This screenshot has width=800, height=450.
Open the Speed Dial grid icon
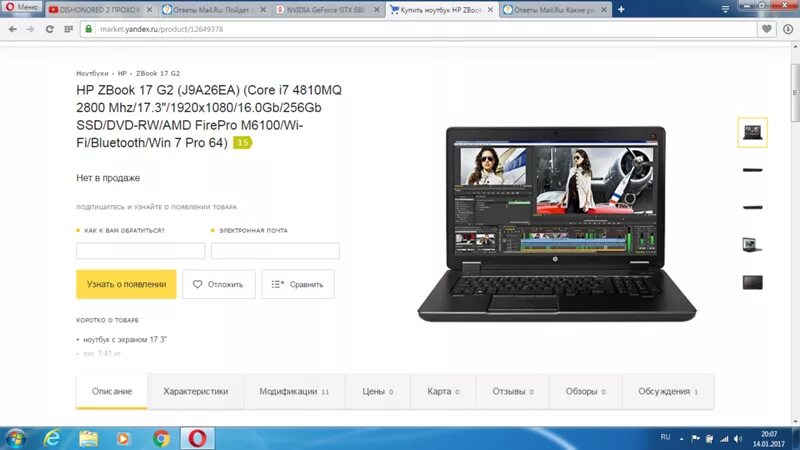(68, 29)
